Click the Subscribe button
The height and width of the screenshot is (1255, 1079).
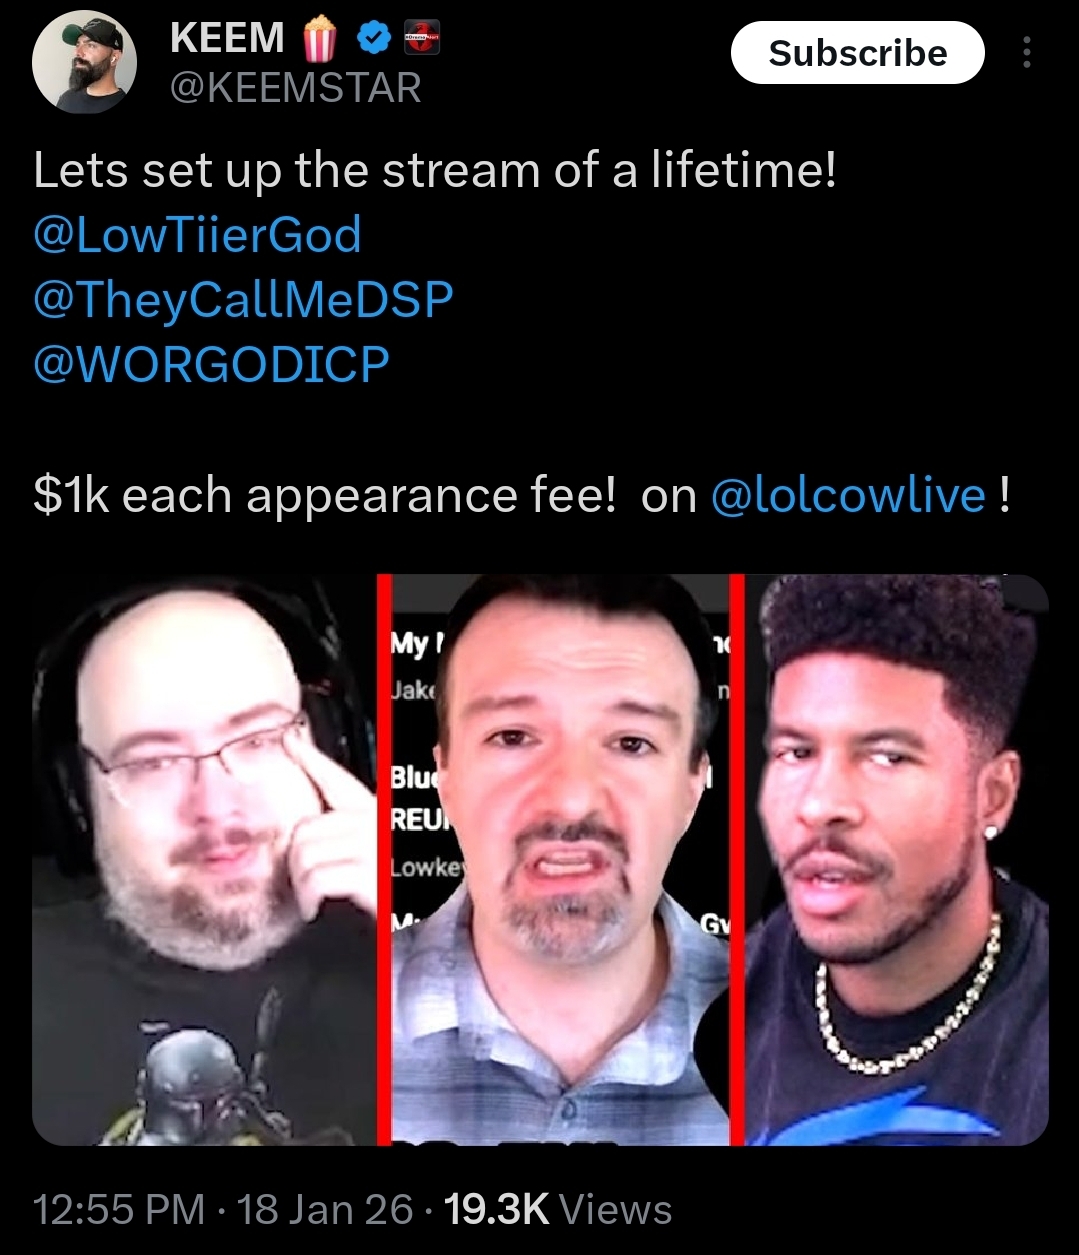[x=857, y=52]
